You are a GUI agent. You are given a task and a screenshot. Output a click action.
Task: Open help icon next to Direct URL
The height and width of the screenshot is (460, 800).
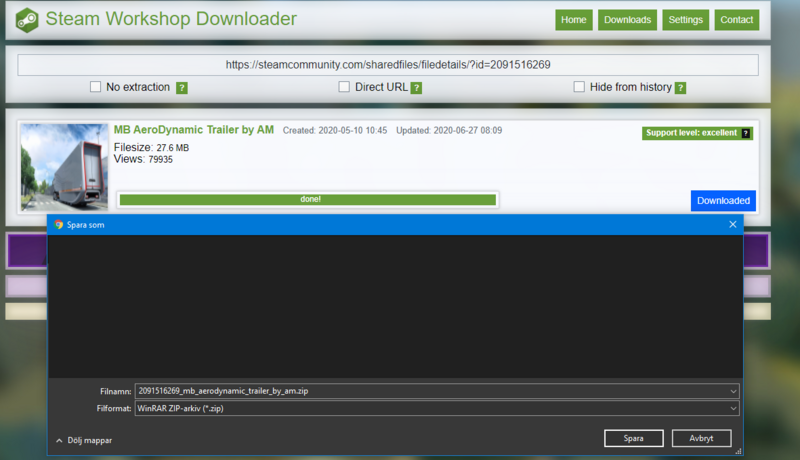pos(416,88)
